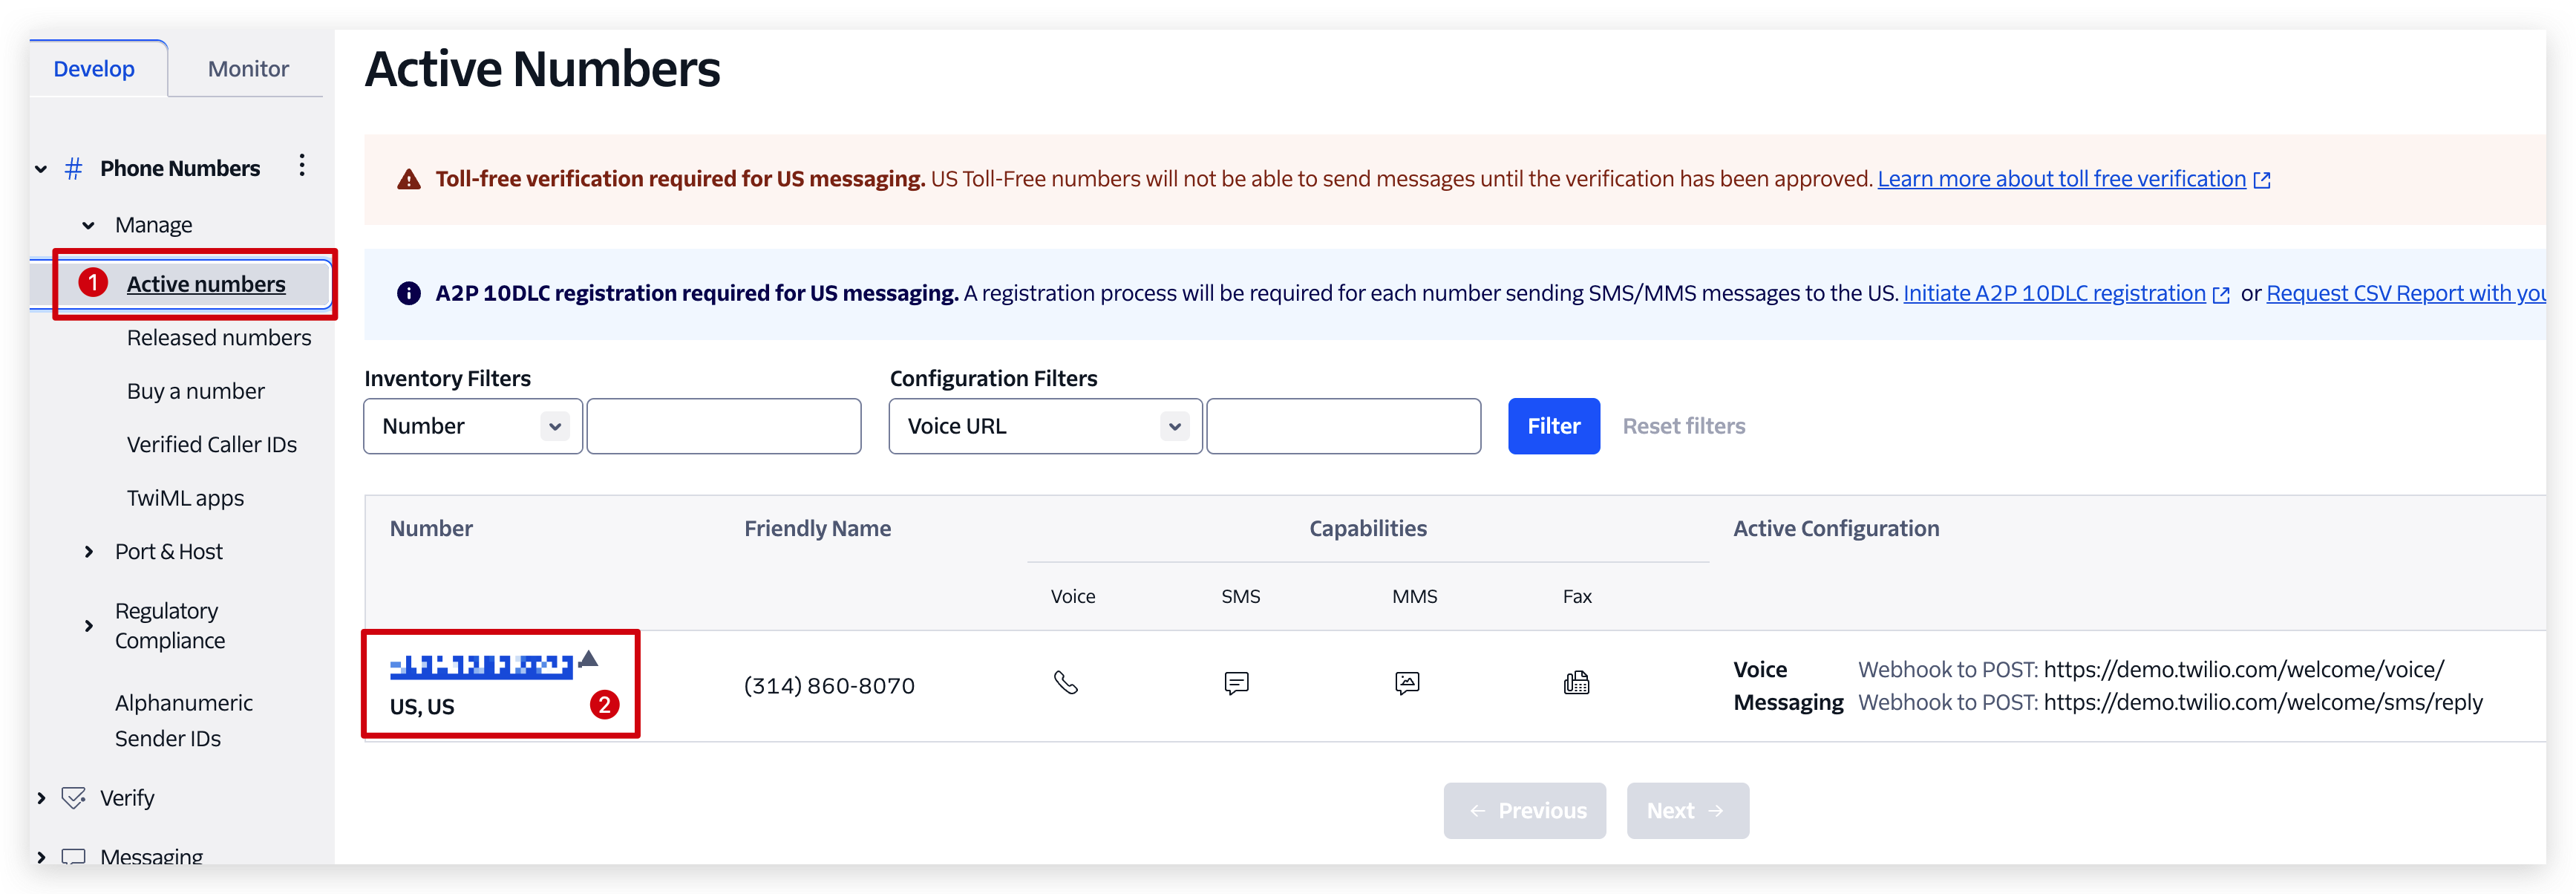The image size is (2576, 894).
Task: Click the warning triangle next to number
Action: pyautogui.click(x=588, y=658)
